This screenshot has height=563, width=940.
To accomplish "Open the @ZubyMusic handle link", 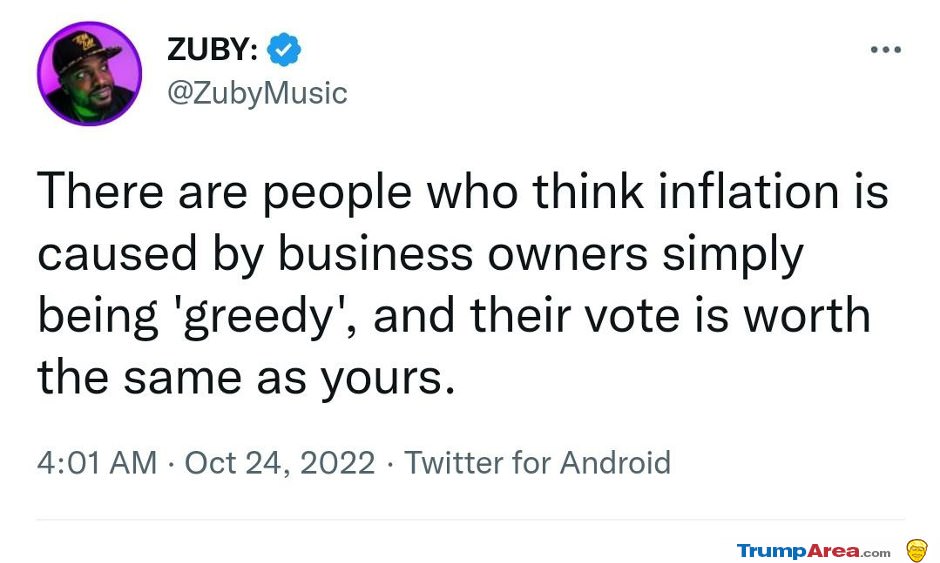I will tap(257, 93).
